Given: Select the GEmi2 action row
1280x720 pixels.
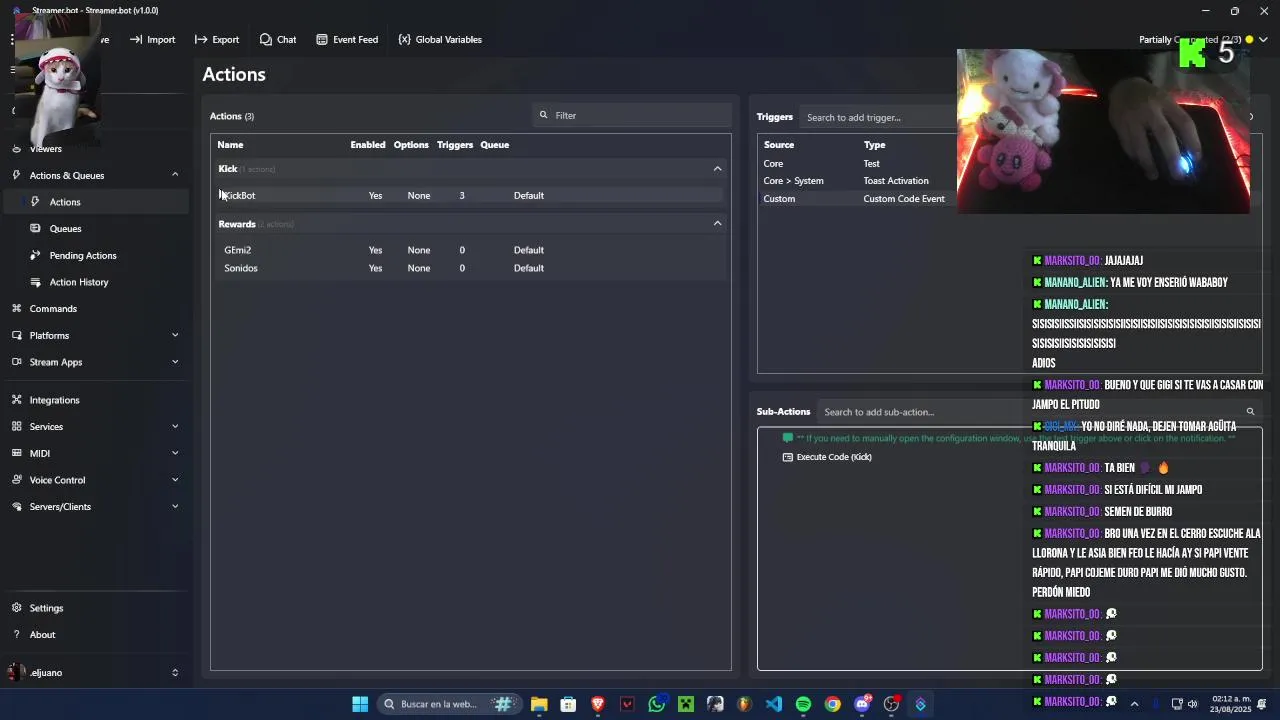Looking at the screenshot, I should (x=470, y=250).
